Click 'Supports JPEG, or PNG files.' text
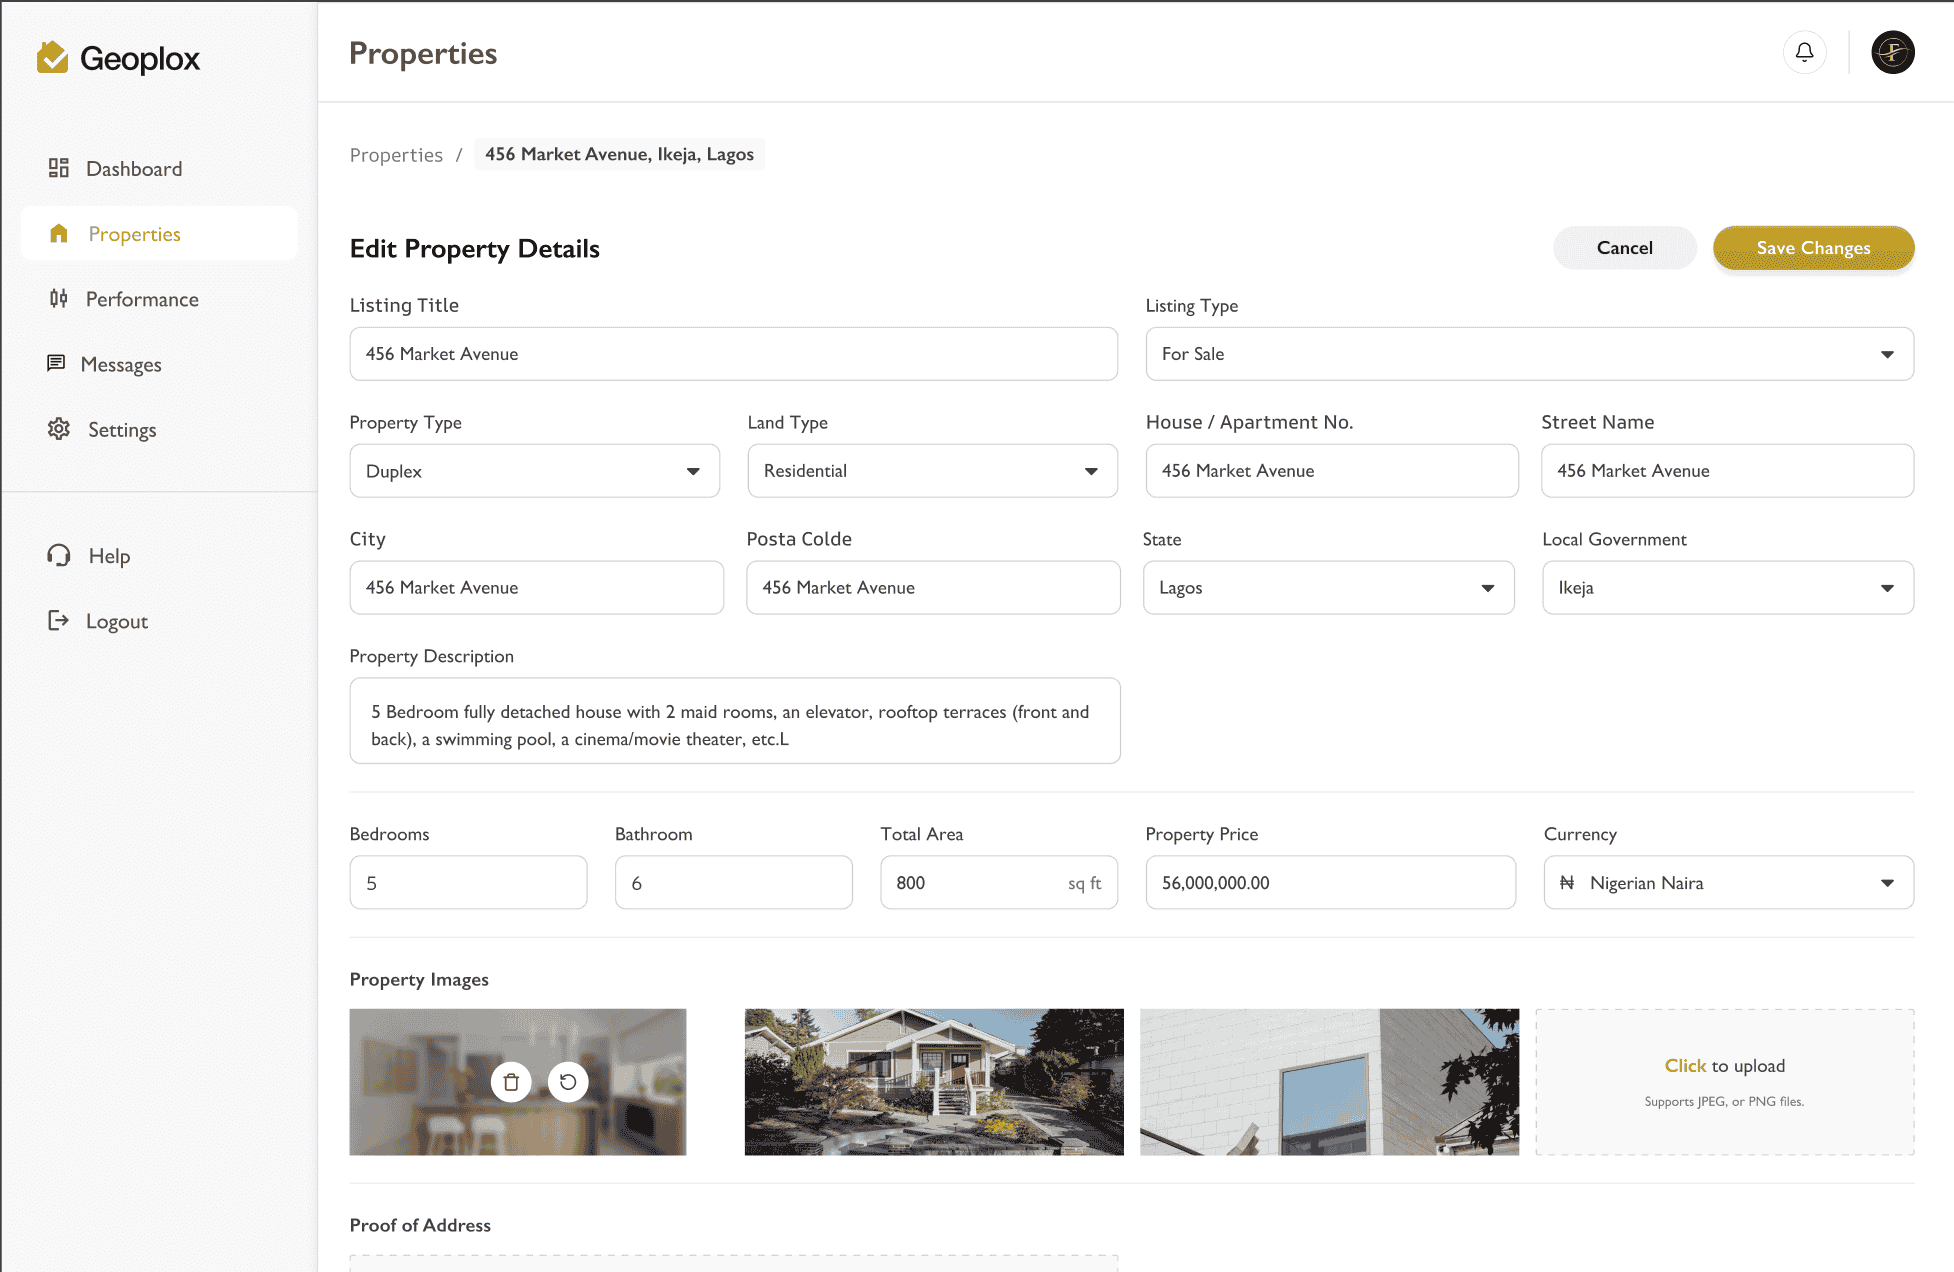1954x1272 pixels. click(x=1724, y=1101)
